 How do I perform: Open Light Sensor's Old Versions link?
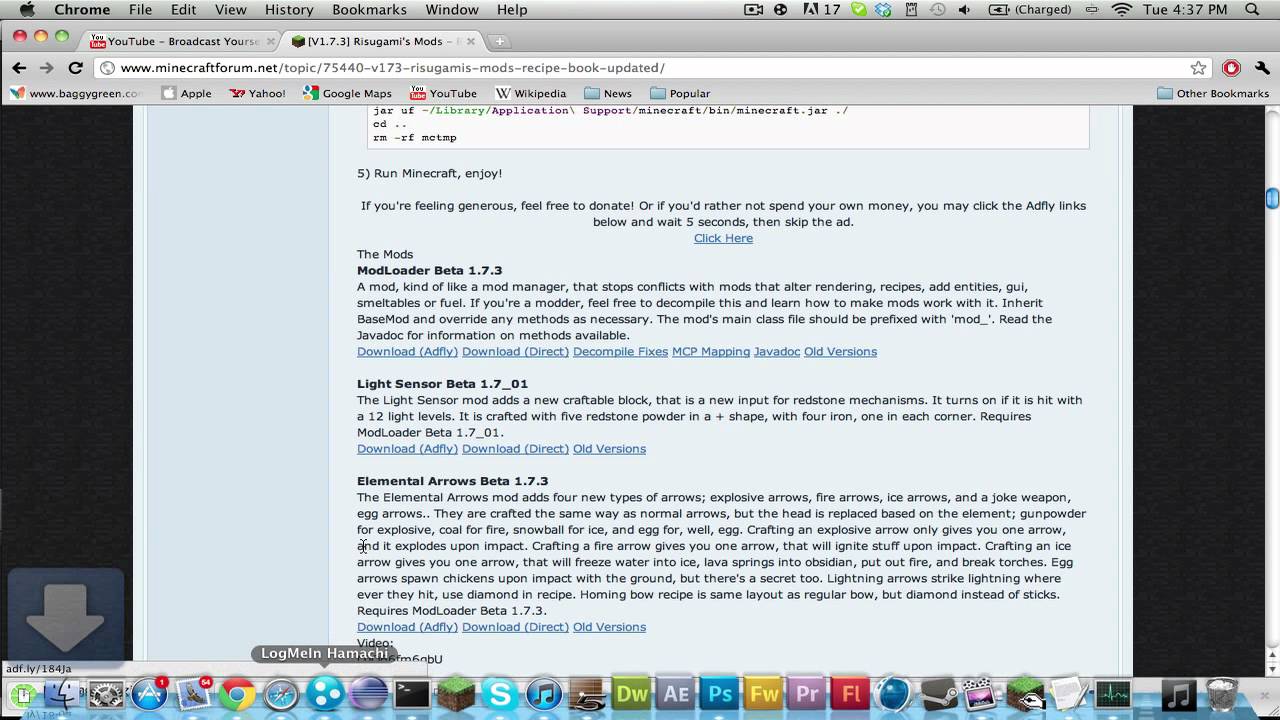[x=609, y=449]
